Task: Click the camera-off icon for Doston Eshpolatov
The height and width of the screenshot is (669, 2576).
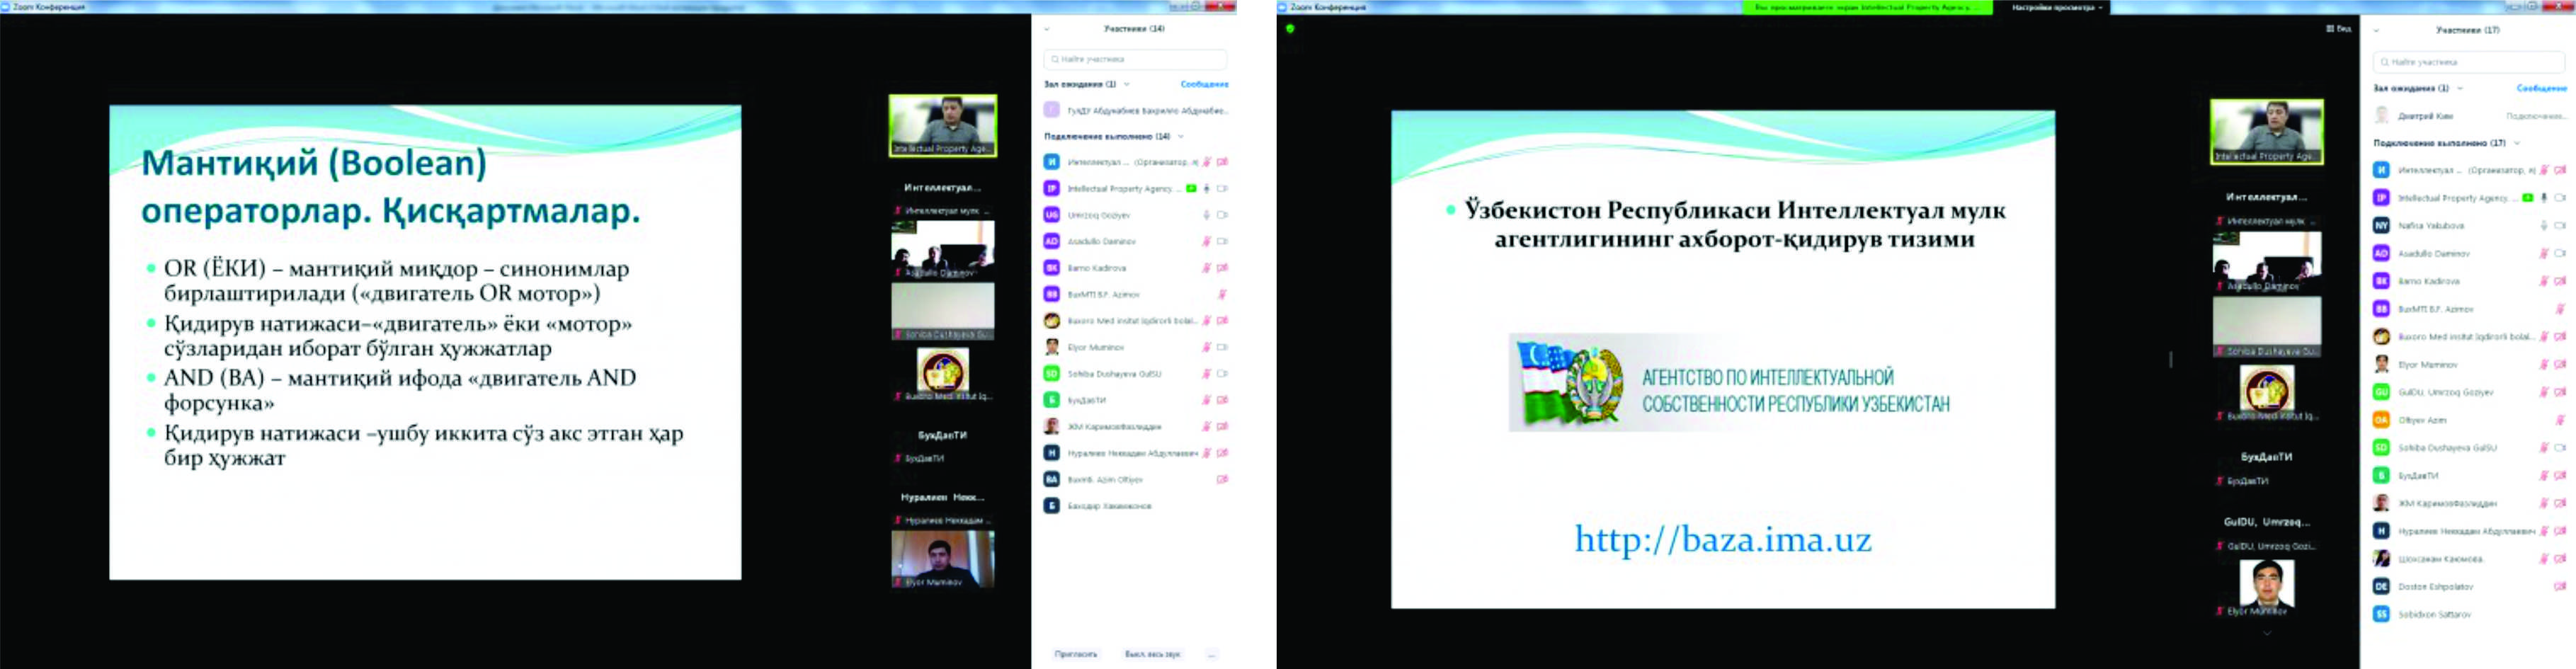Action: click(2560, 587)
